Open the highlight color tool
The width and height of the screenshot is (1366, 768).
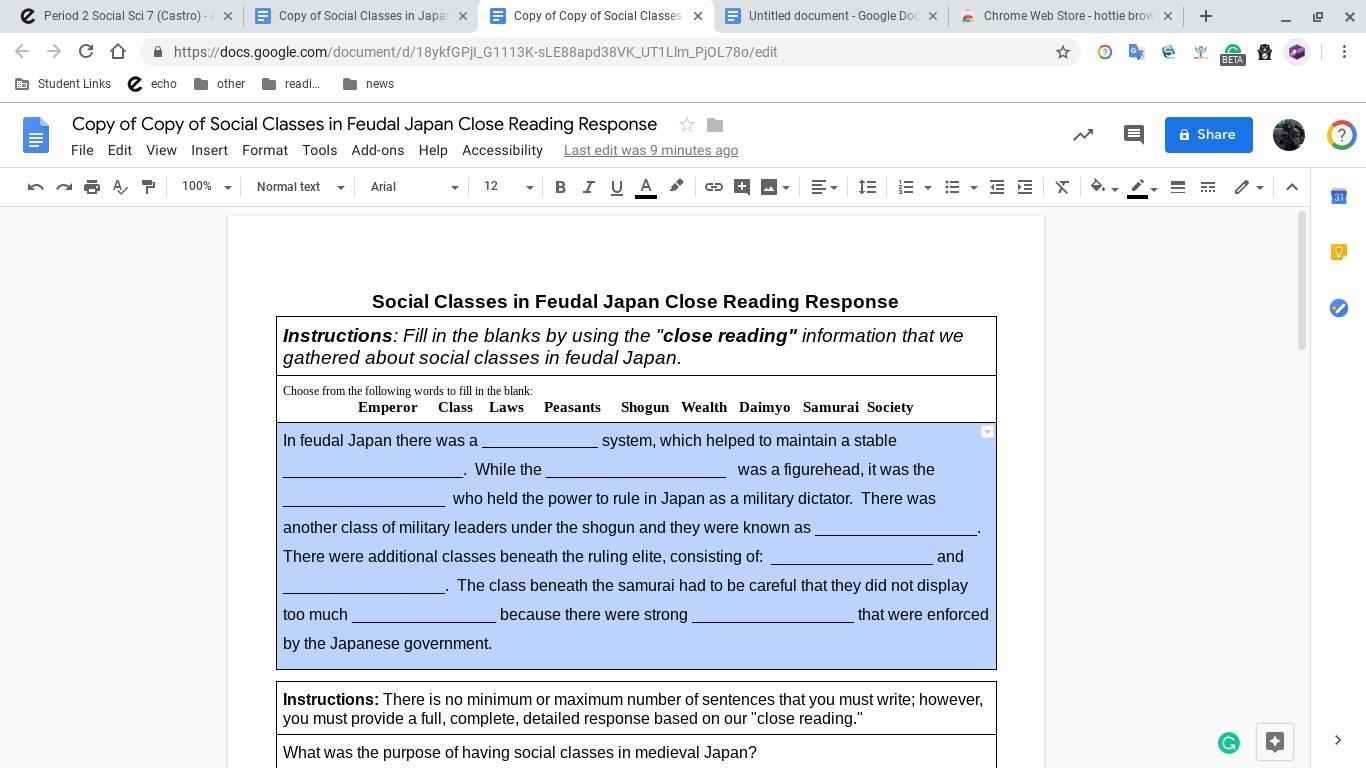coord(676,187)
